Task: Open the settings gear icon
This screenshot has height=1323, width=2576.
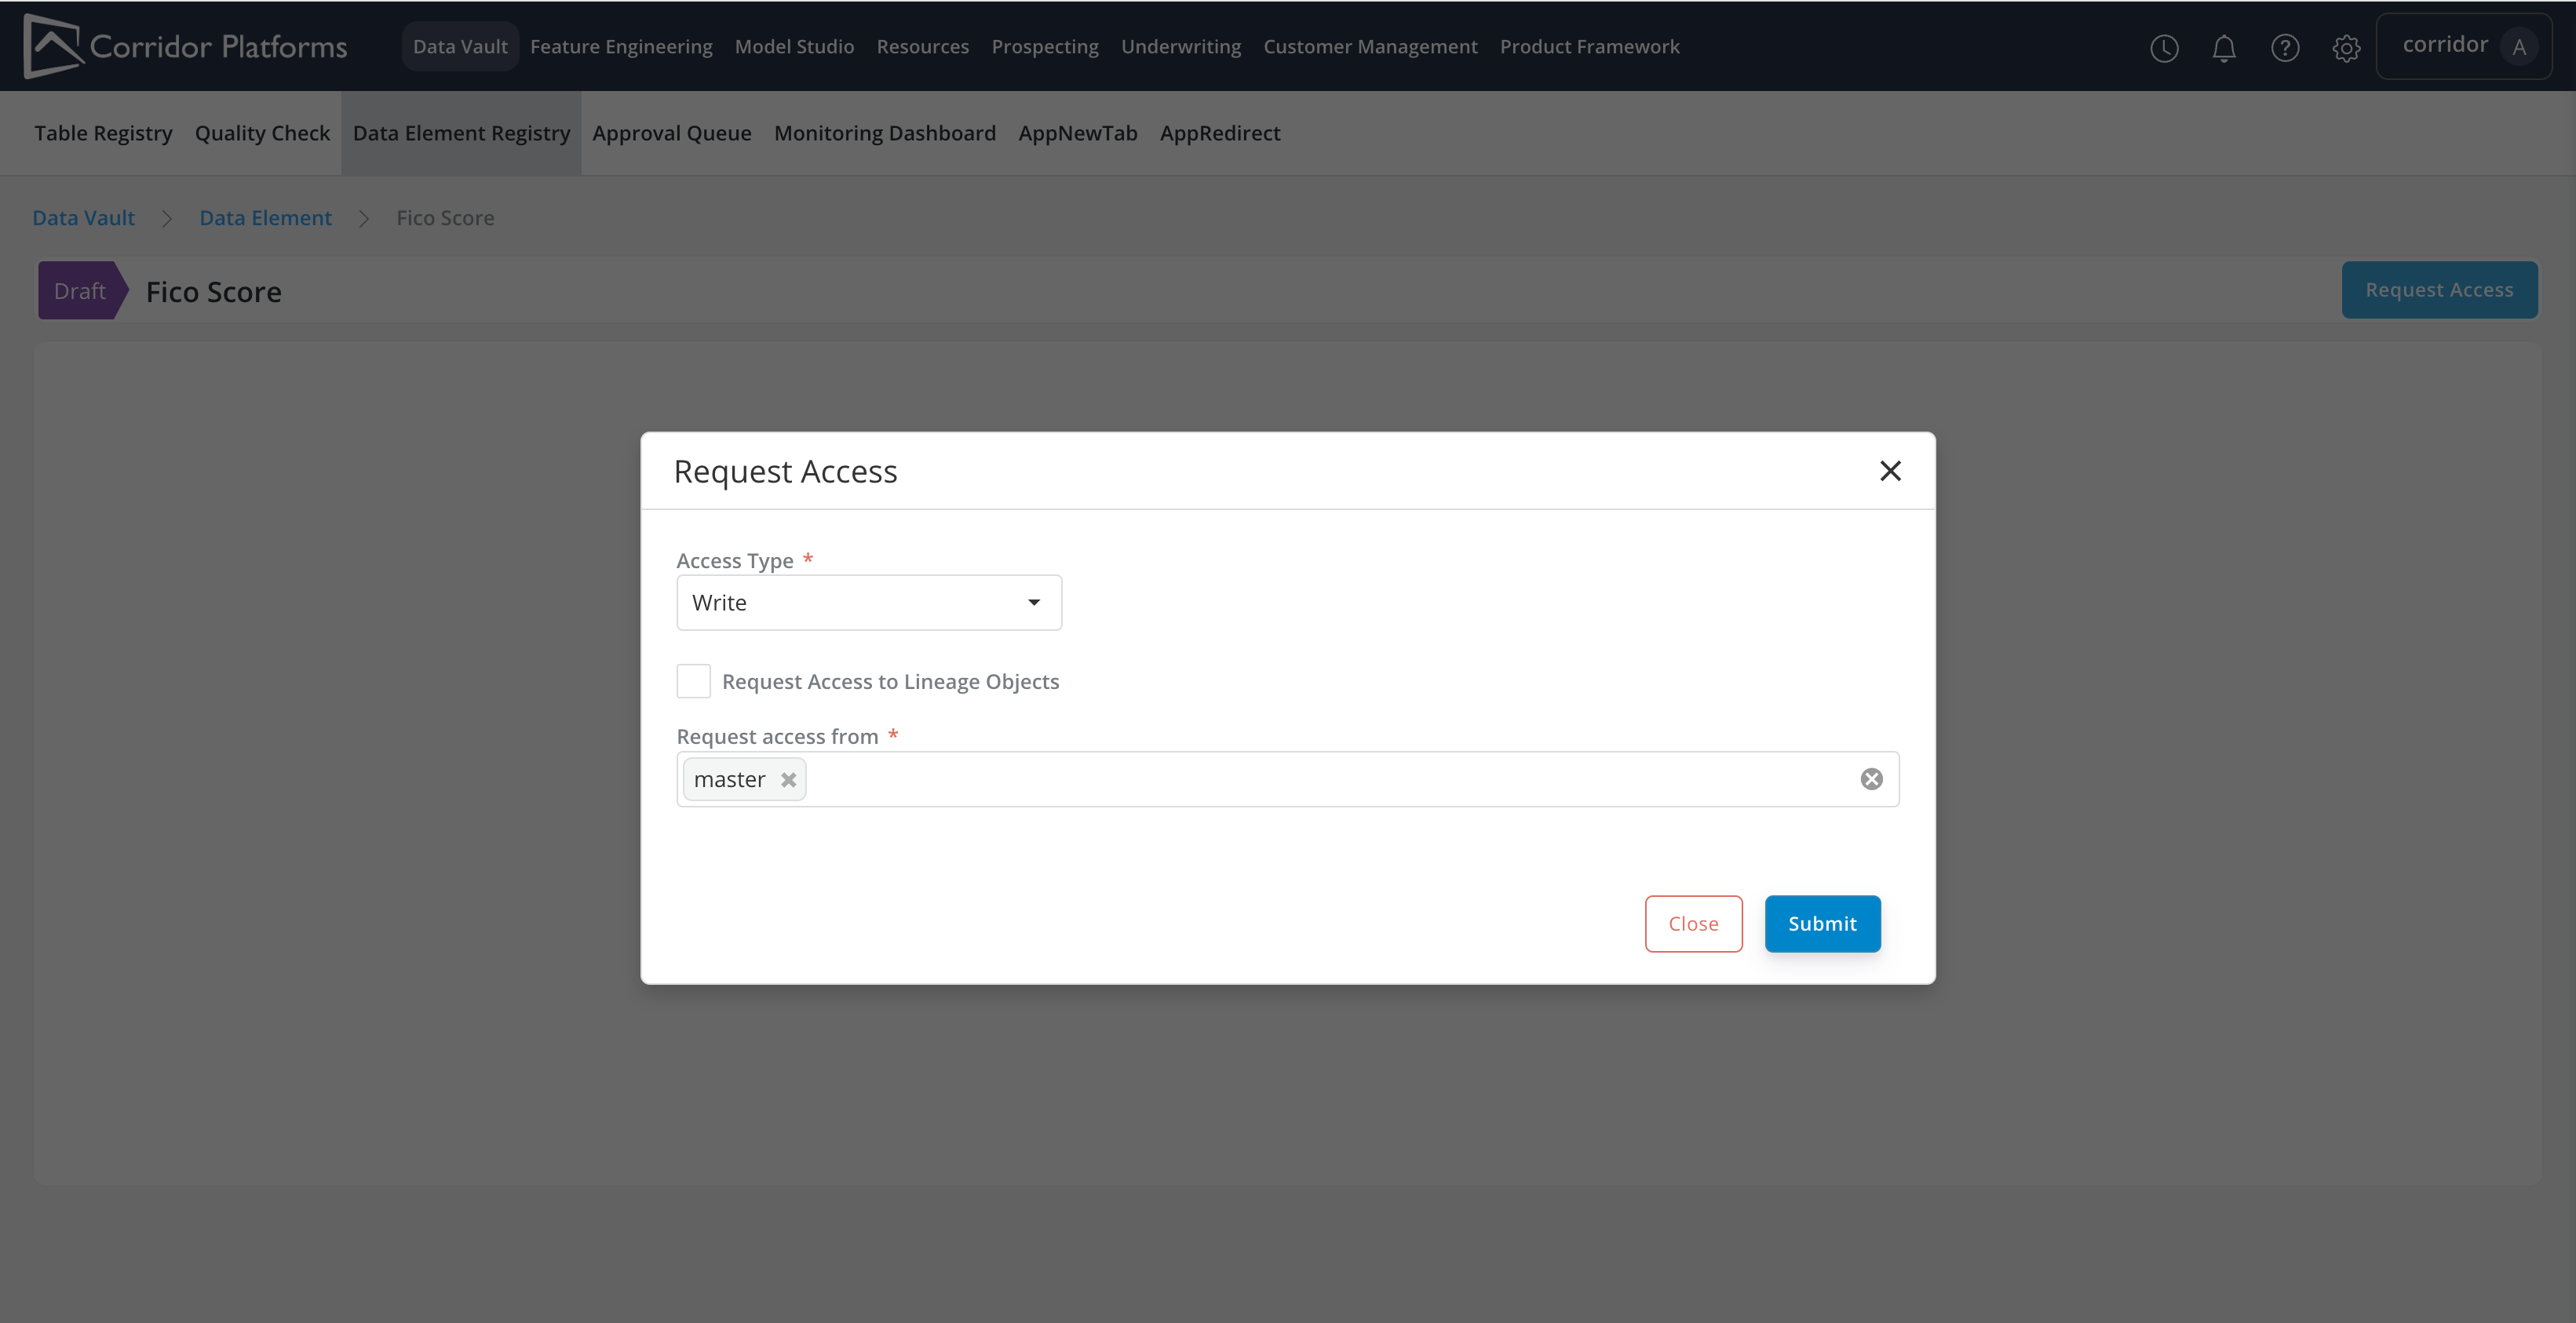Action: click(x=2346, y=48)
